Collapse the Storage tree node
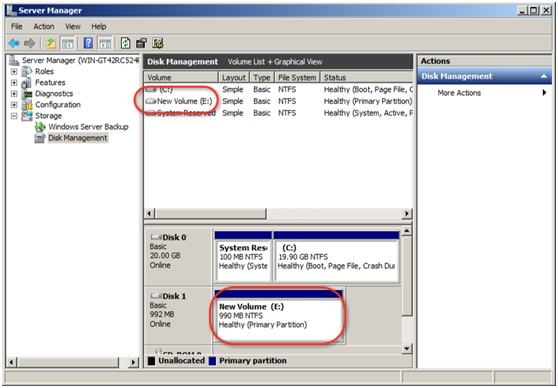Screen dimensions: 558x388 14,116
